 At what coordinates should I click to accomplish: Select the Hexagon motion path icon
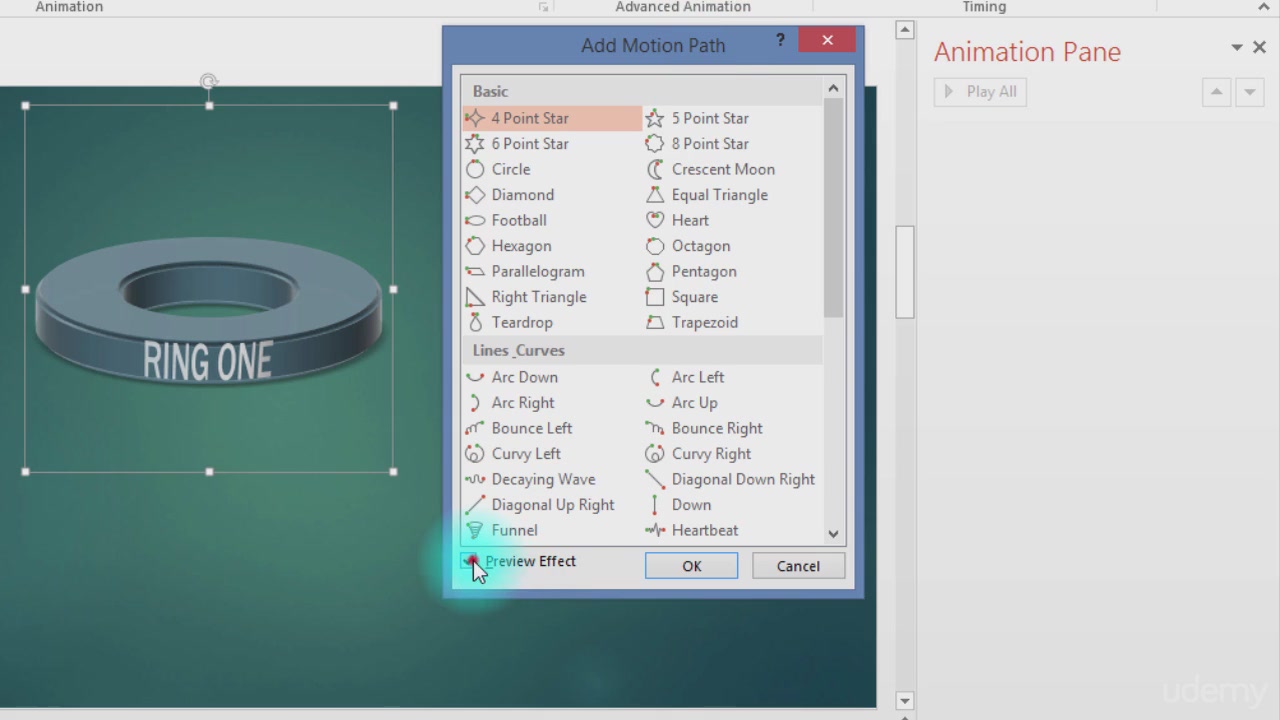pyautogui.click(x=475, y=246)
